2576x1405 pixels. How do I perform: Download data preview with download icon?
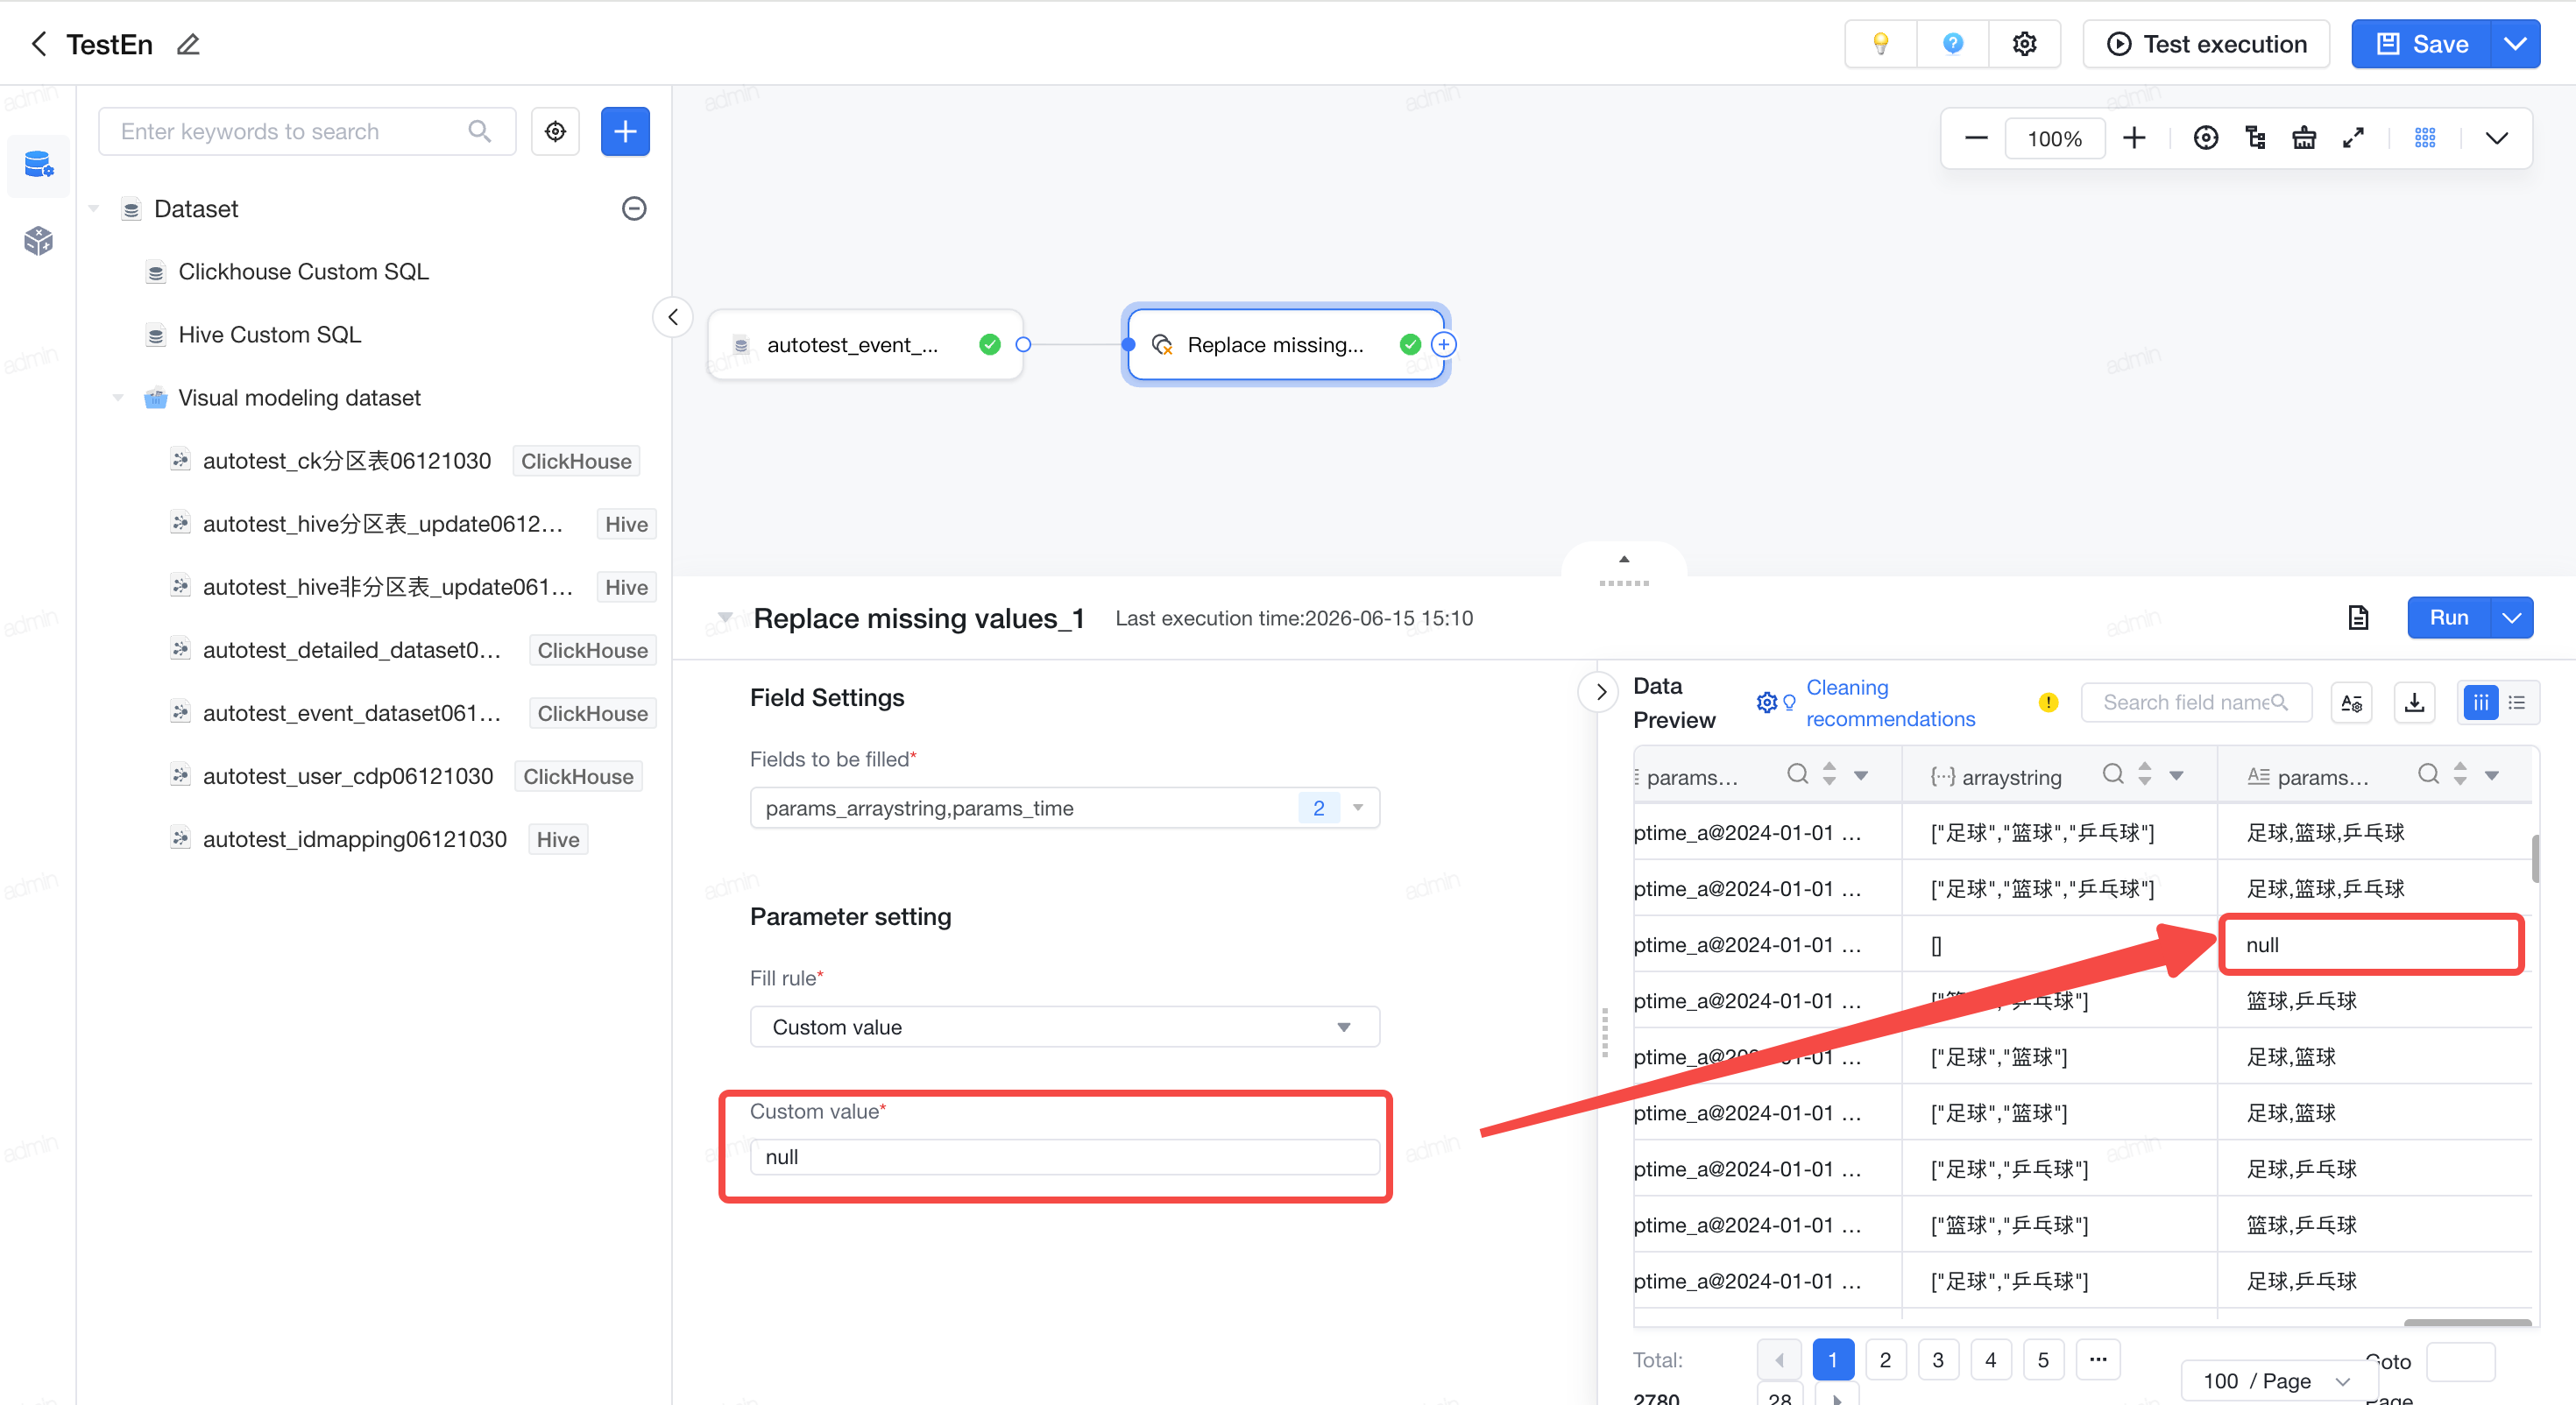[2414, 702]
